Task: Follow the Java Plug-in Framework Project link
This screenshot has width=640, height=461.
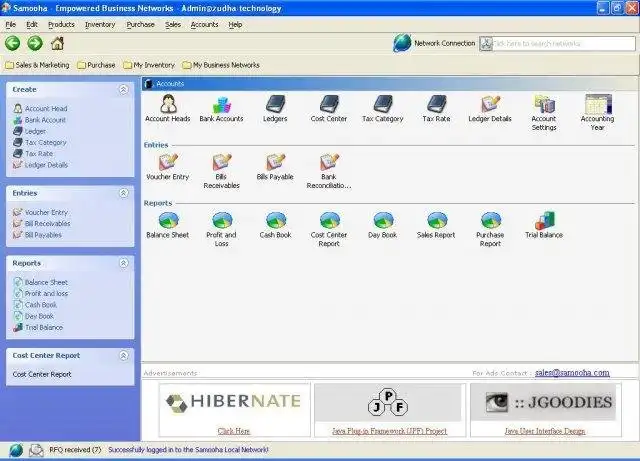Action: 389,431
